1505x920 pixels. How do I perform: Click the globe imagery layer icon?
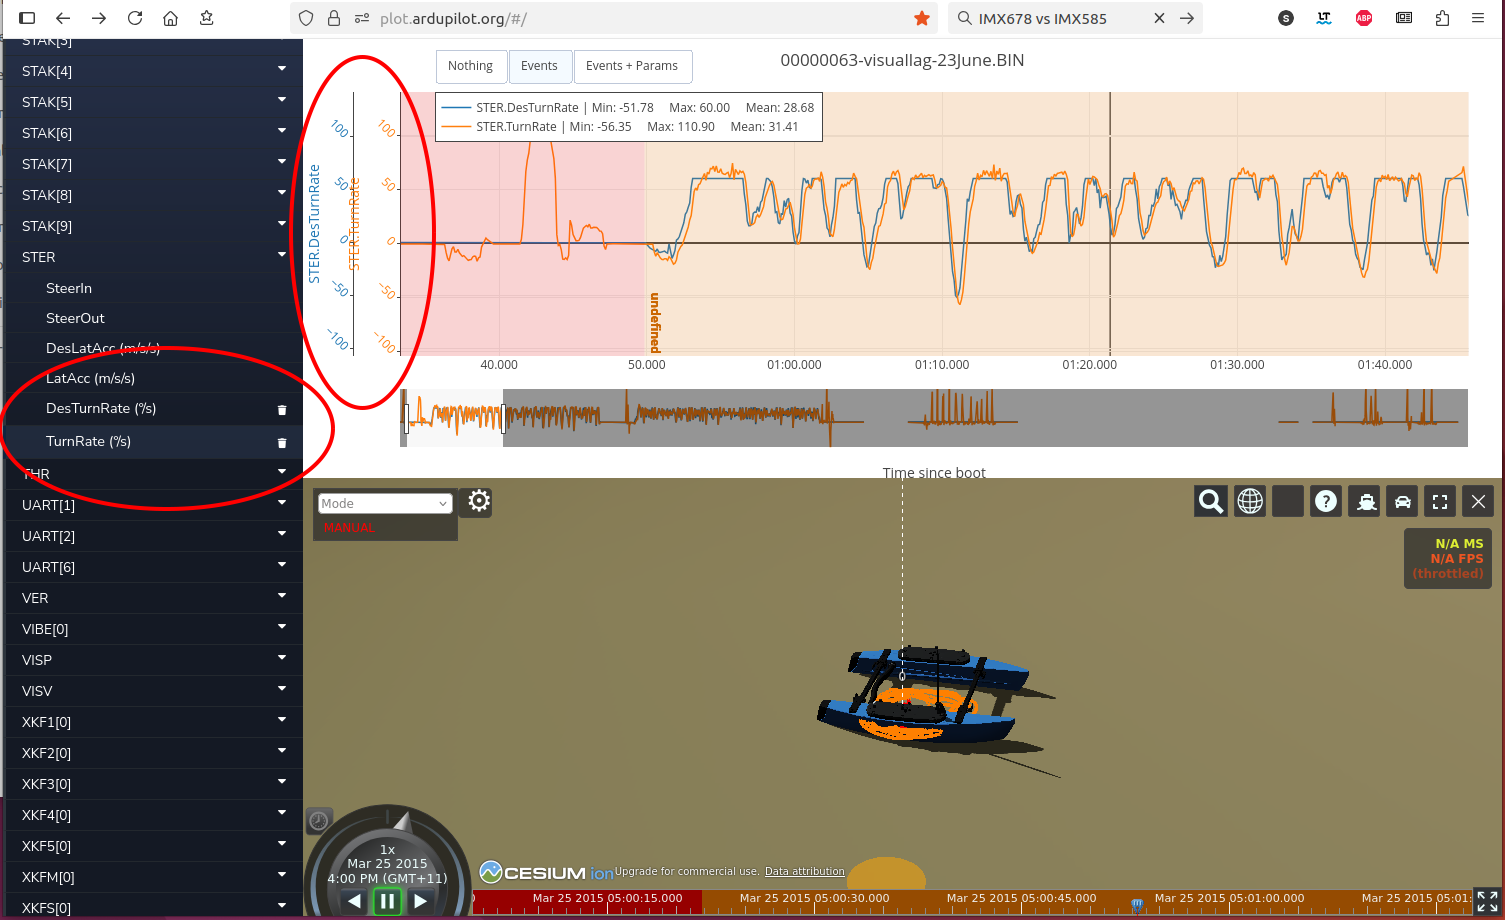(x=1249, y=501)
